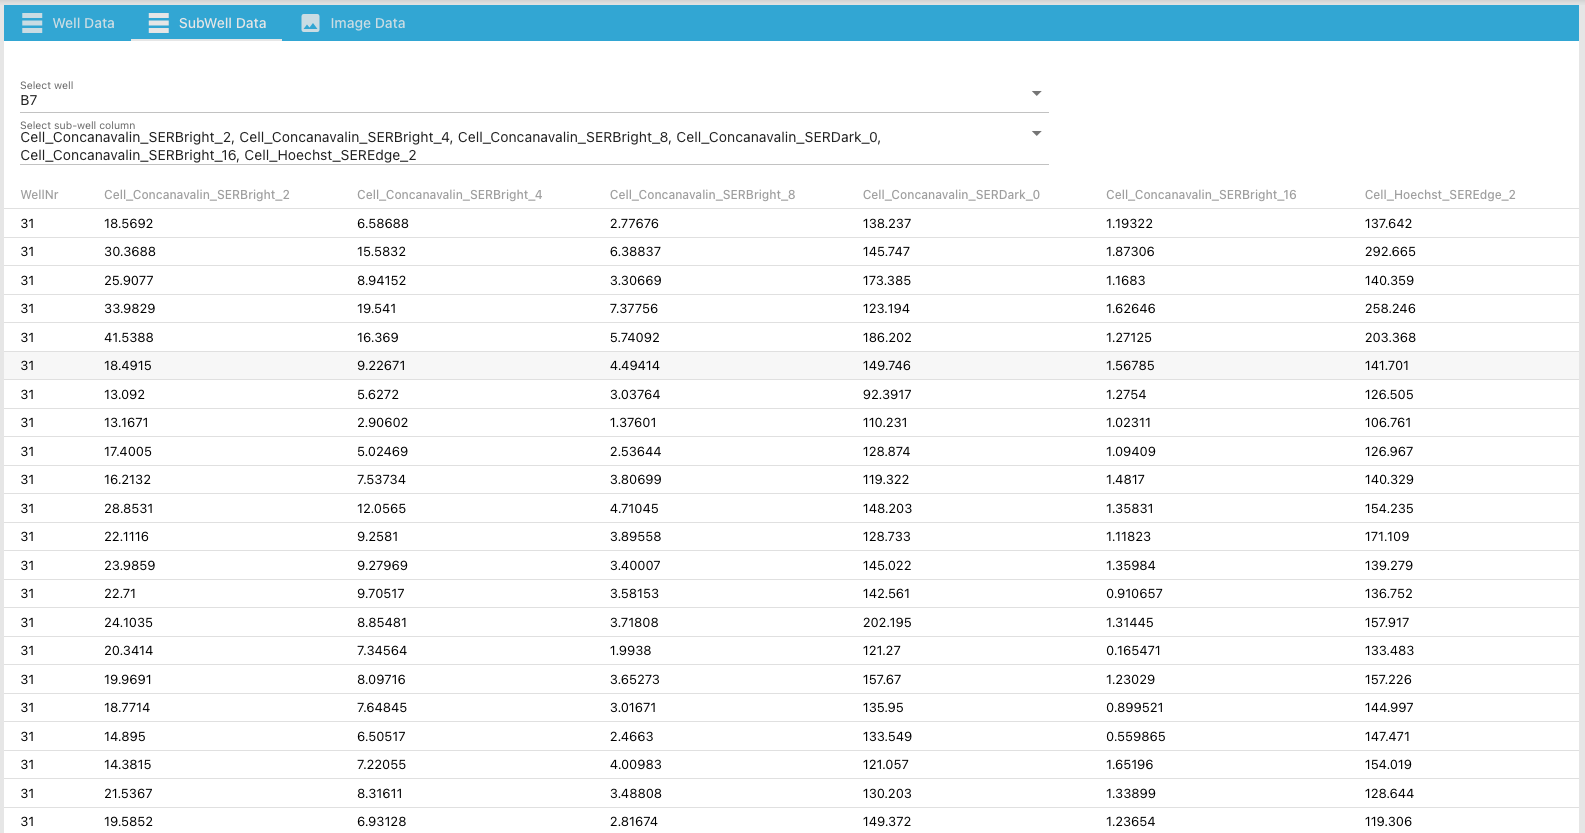Image resolution: width=1585 pixels, height=833 pixels.
Task: Select the Cell_Concanavalin_SERBright_8 column header
Action: tap(702, 195)
